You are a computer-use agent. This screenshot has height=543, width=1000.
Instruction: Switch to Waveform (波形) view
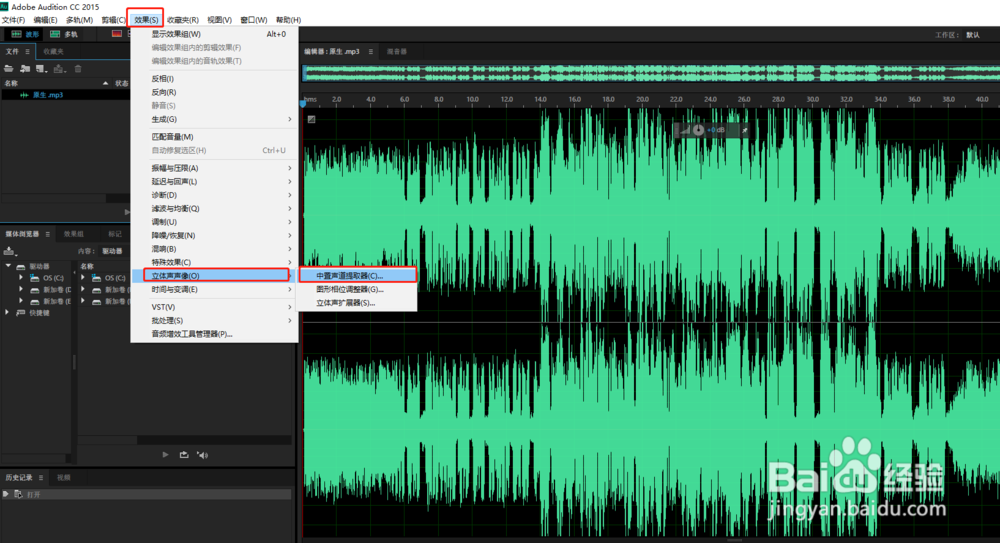26,34
